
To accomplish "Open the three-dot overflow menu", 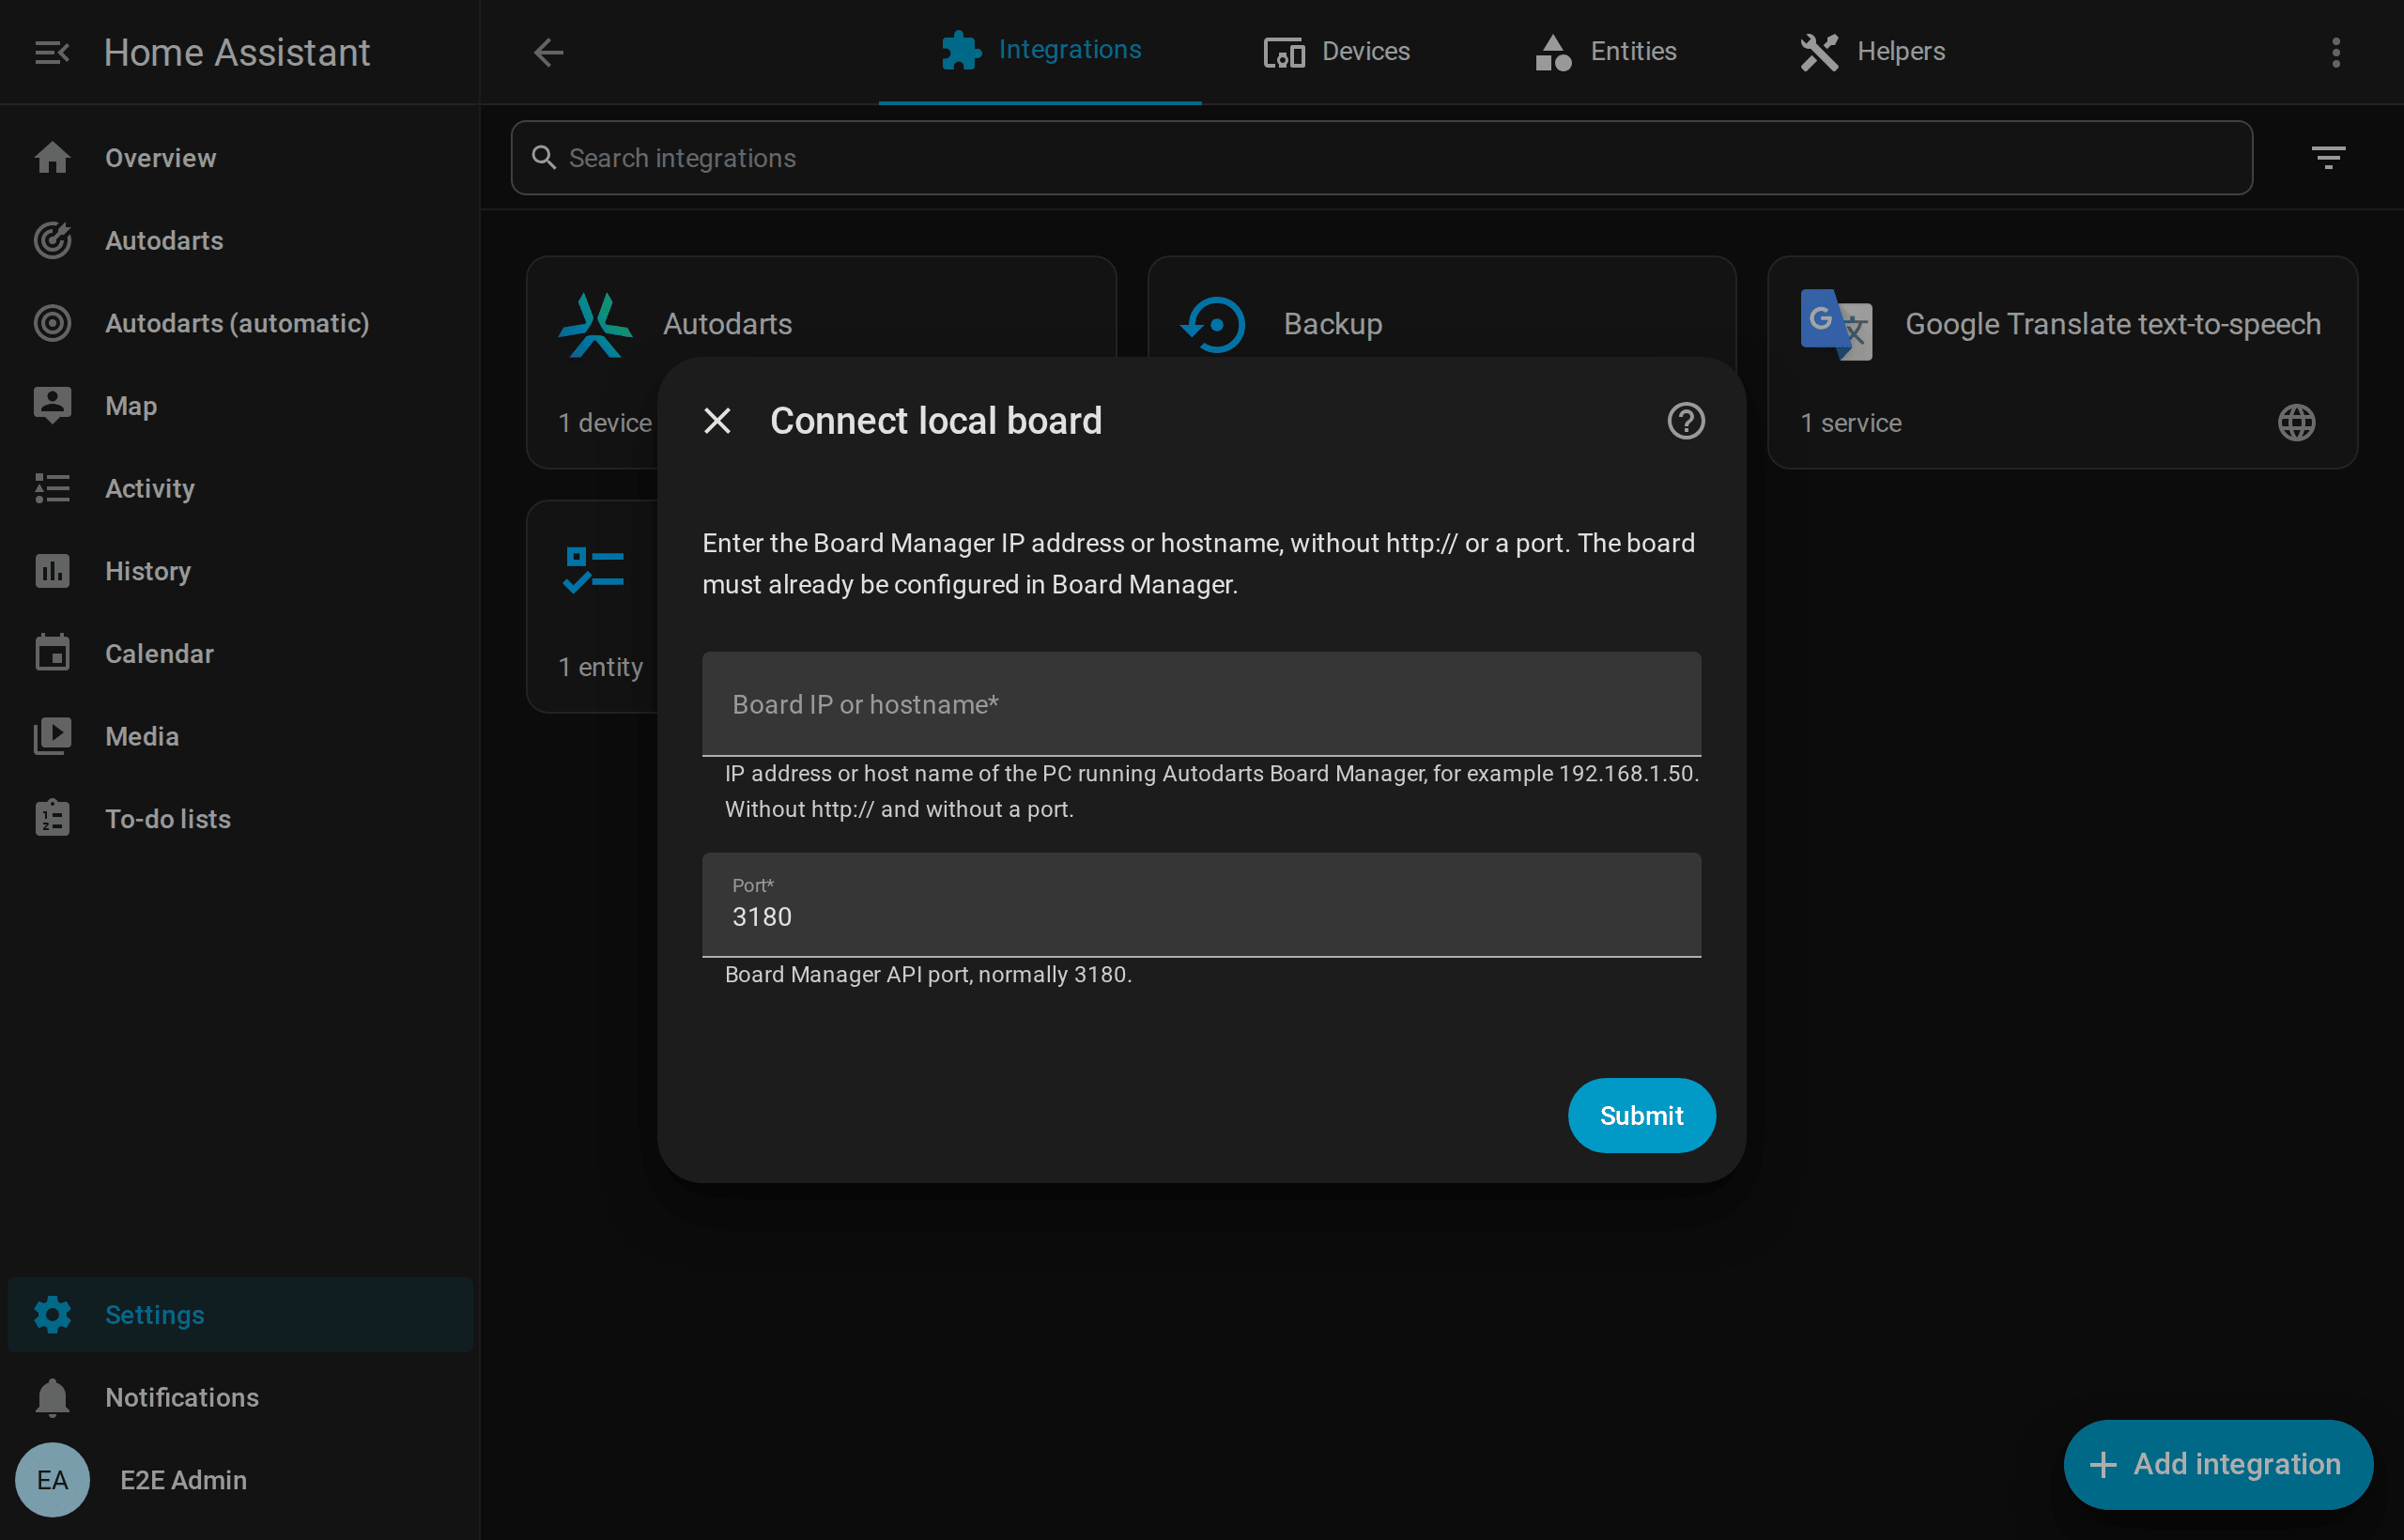I will [2336, 52].
